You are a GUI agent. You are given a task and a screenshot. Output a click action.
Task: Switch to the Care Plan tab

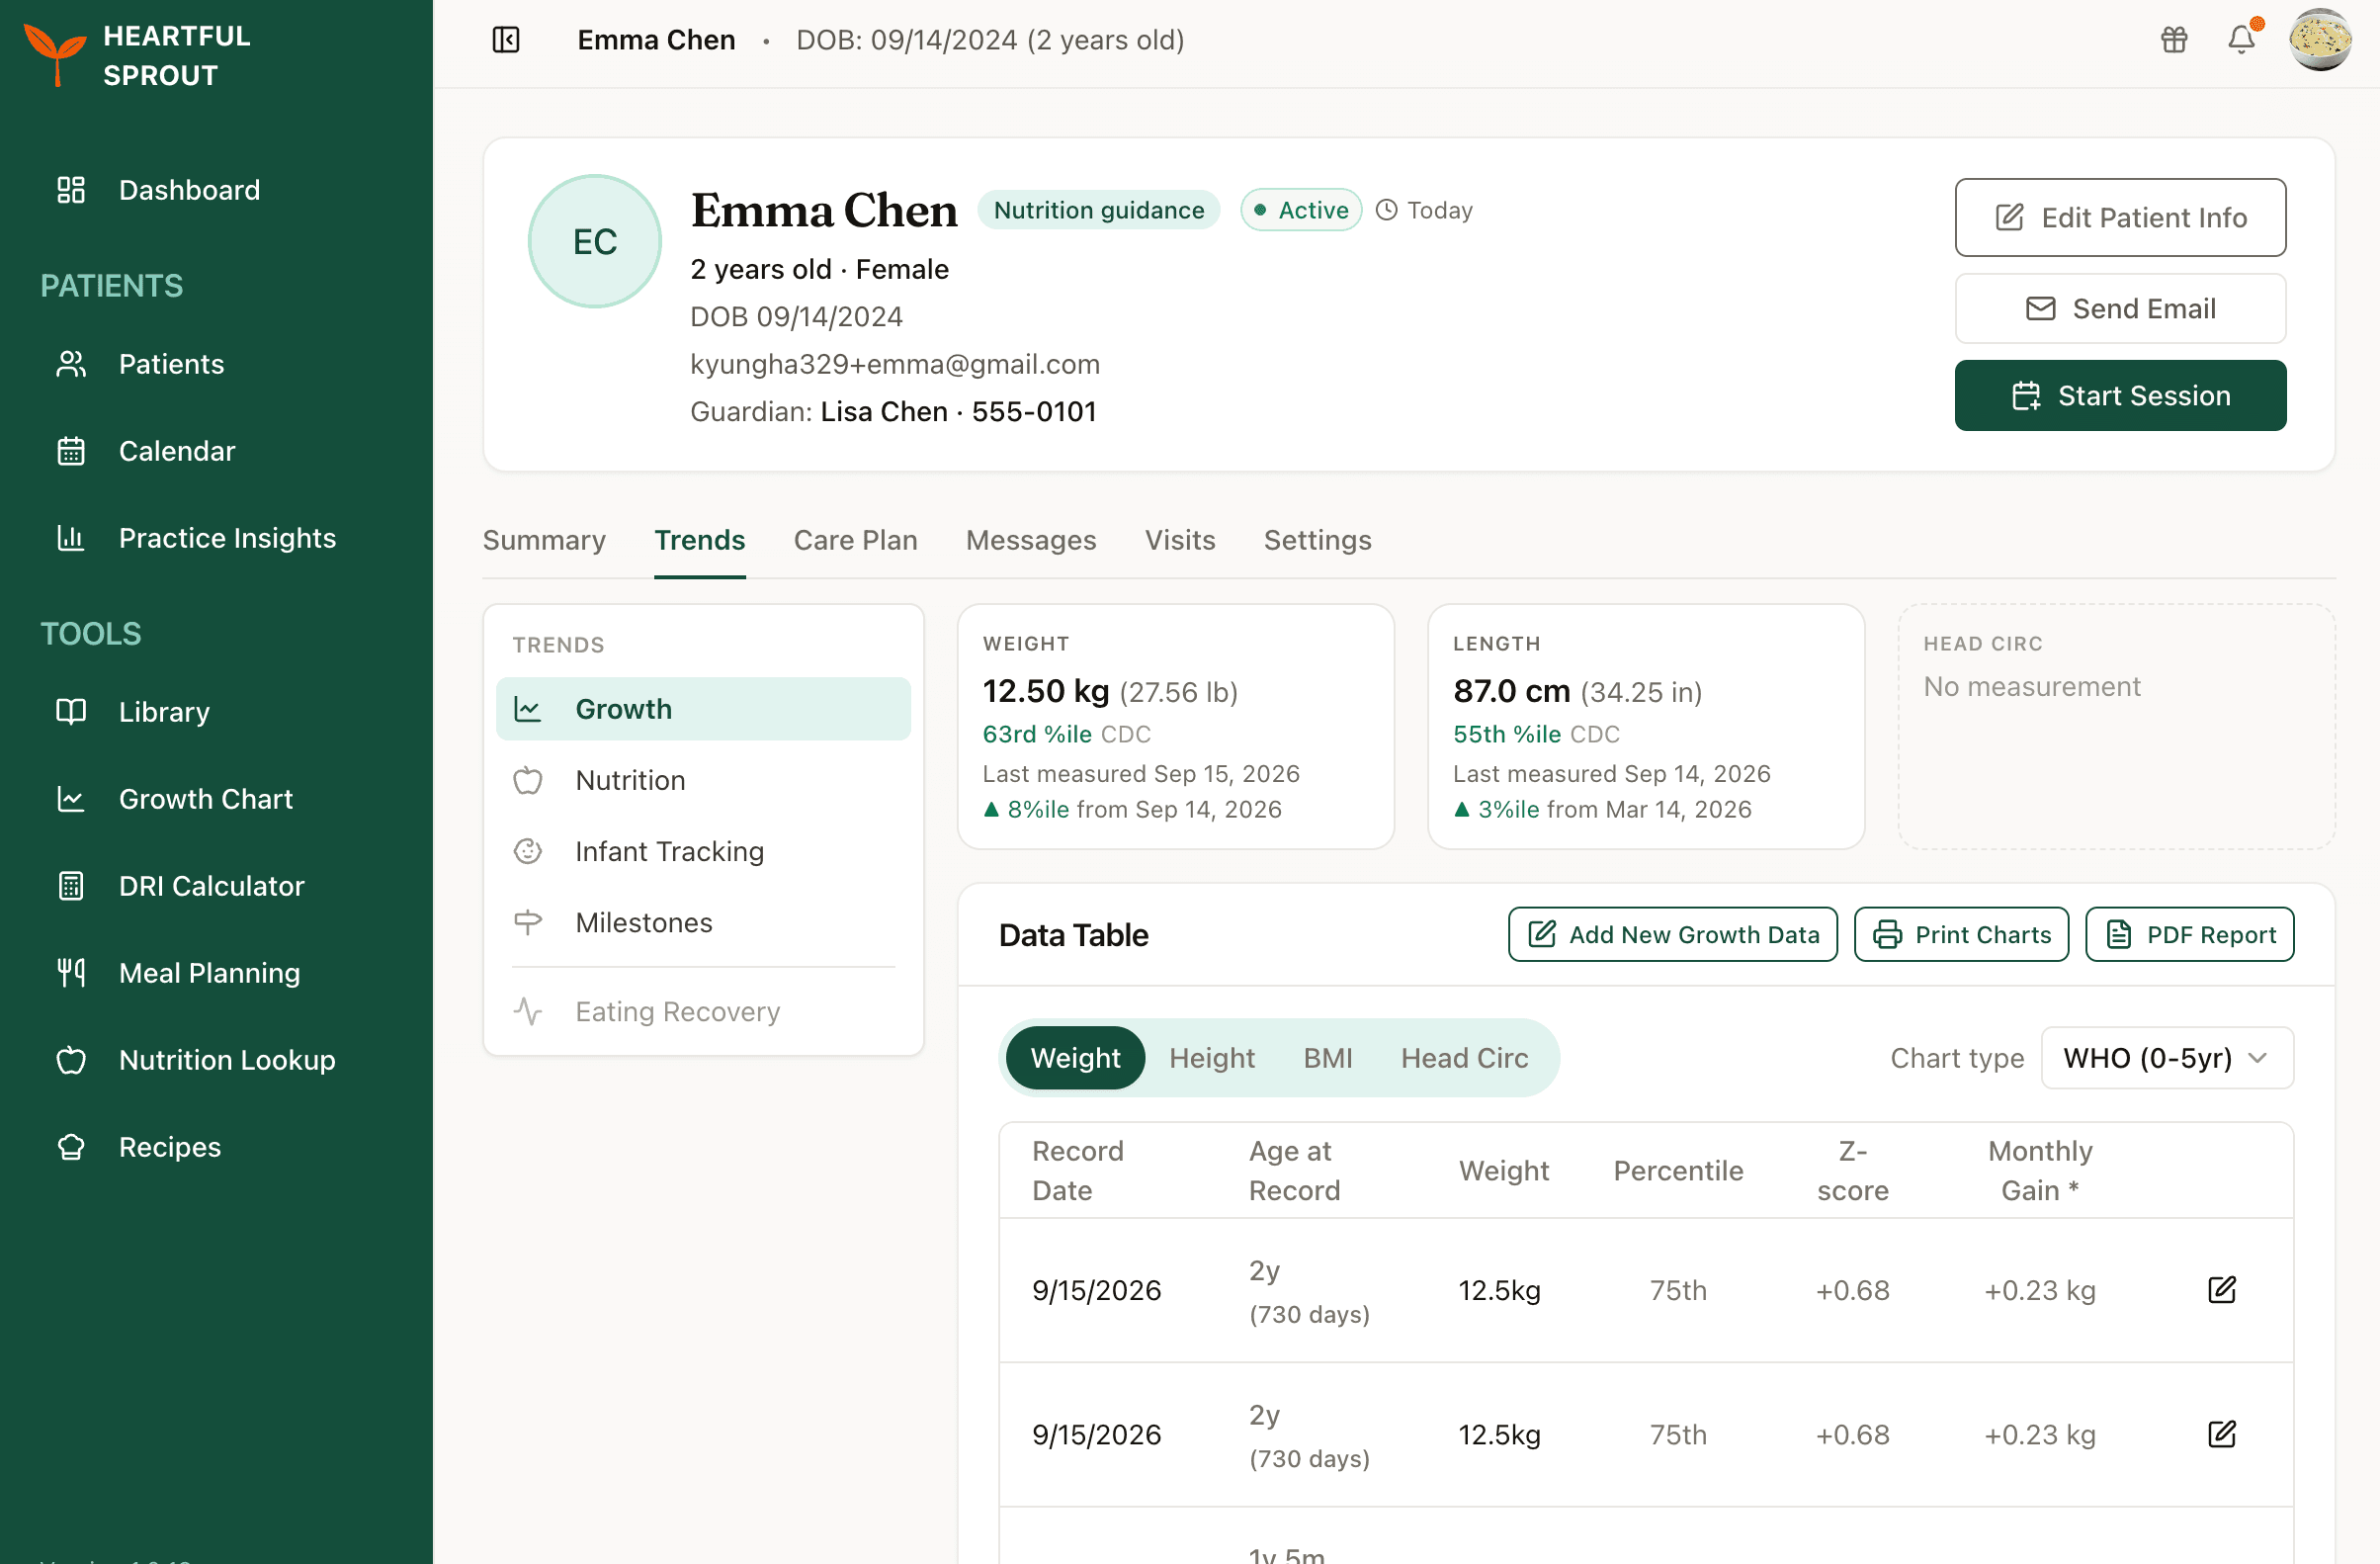[x=855, y=540]
